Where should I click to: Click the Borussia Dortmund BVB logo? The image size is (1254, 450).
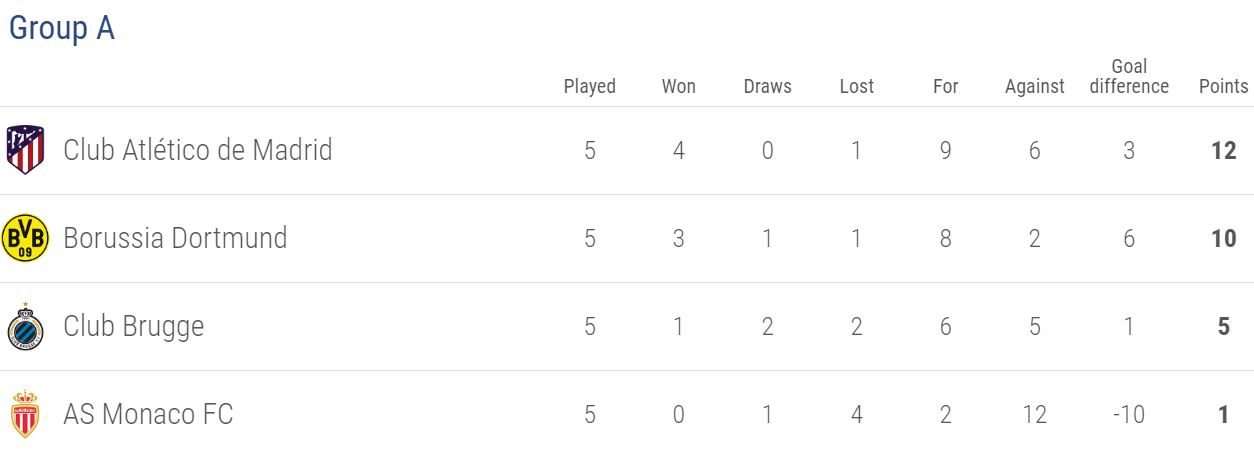pos(25,238)
